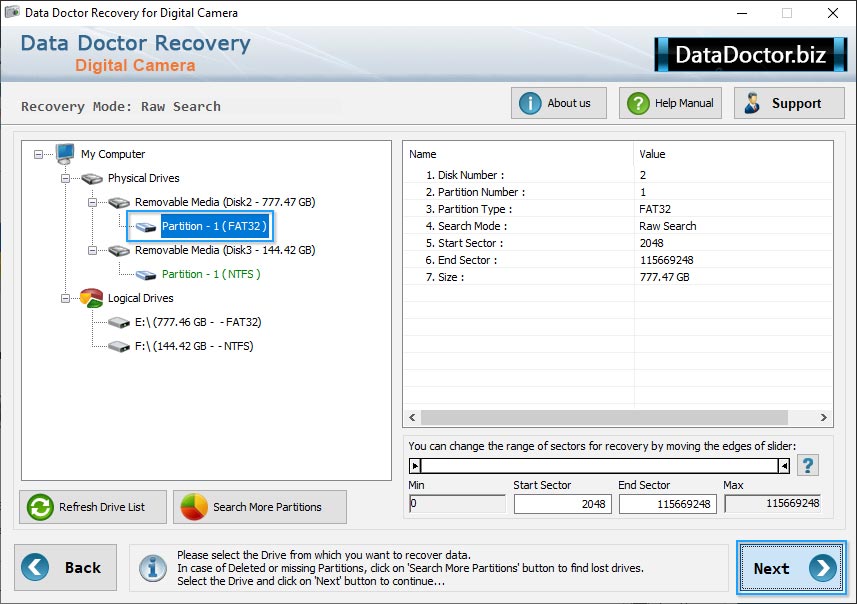
Task: Click the DataDoctor.biz logo banner
Action: (750, 55)
